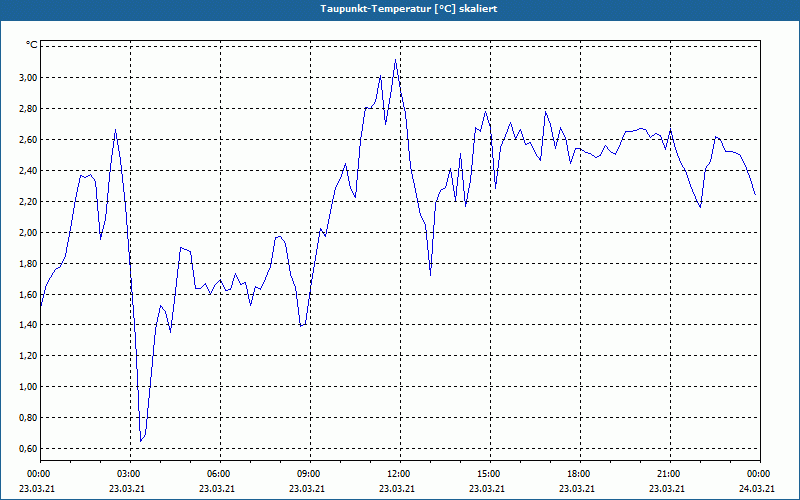Click the 09:00 time label
This screenshot has height=500, width=800.
click(310, 474)
